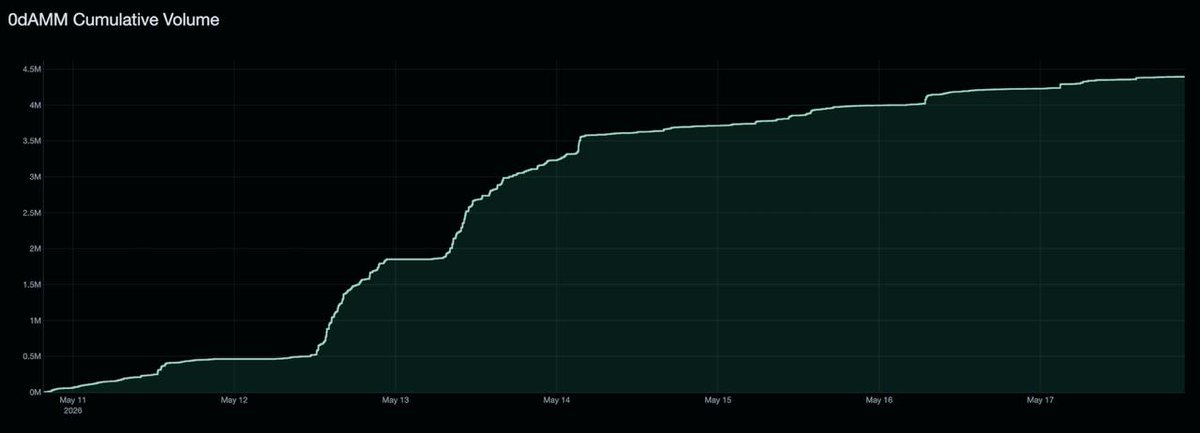Click the May 14 x-axis date label
Screen dimensions: 1200x433
558,401
